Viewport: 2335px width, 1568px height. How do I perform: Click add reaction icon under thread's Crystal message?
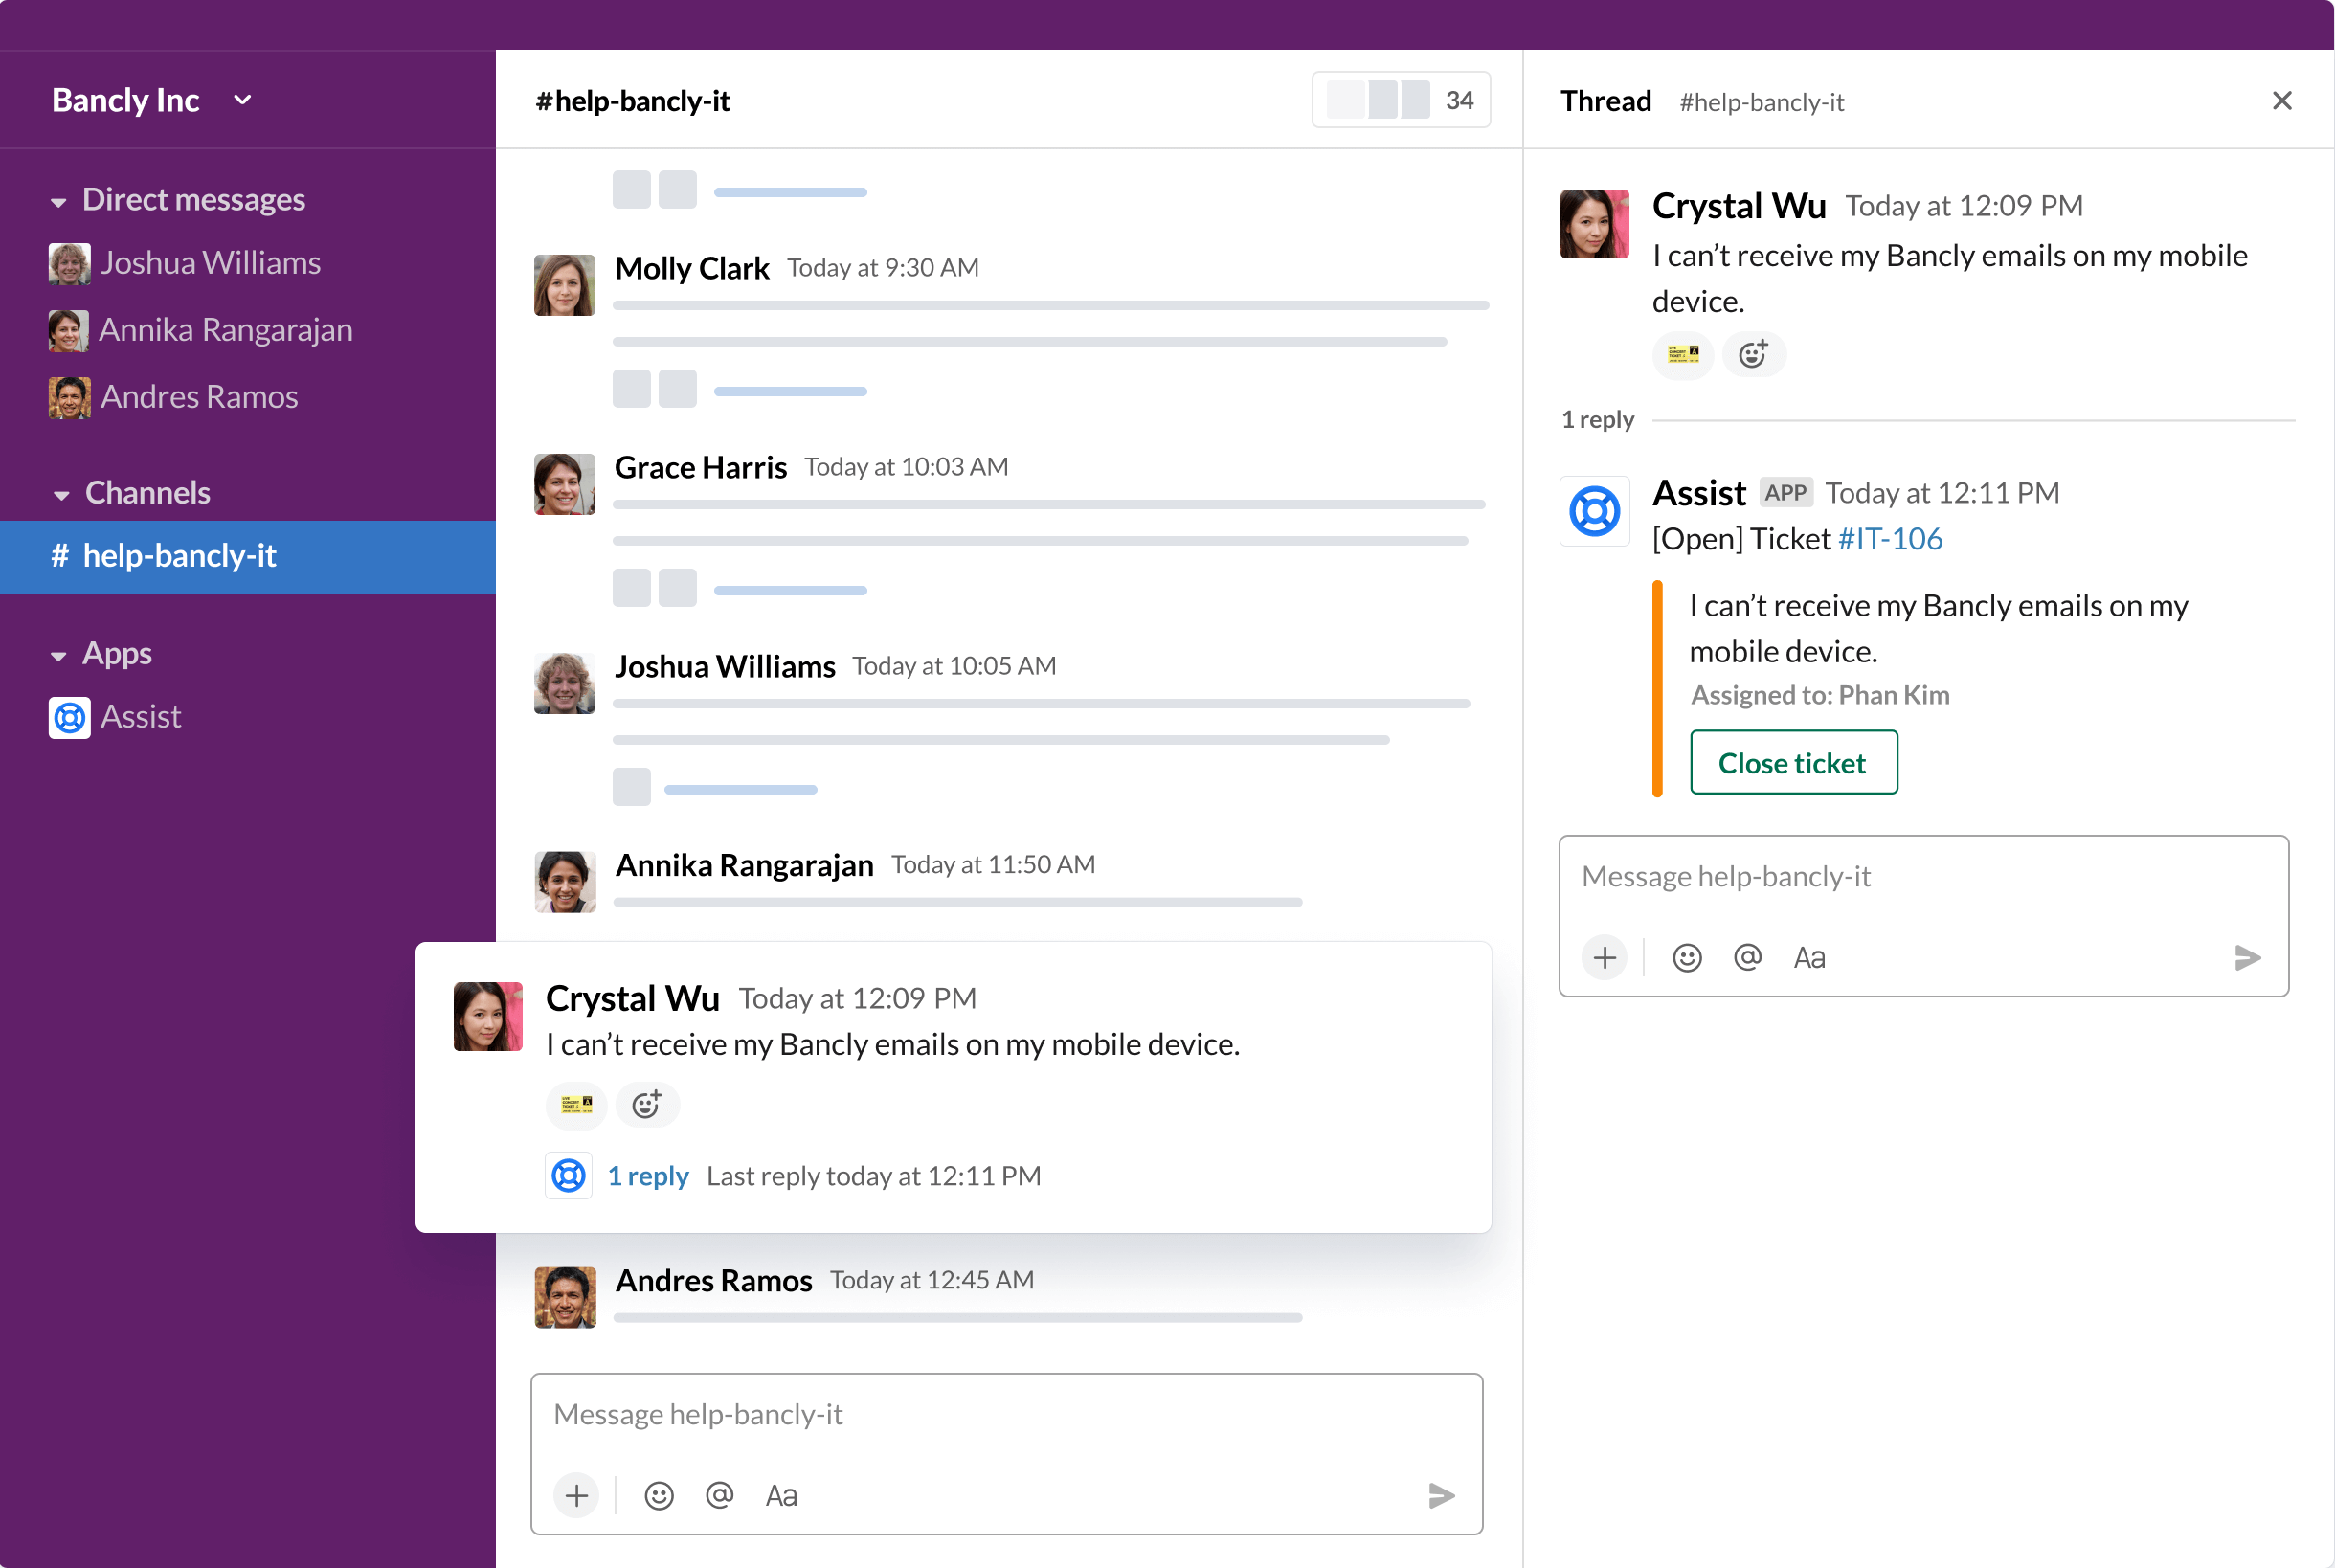1753,355
